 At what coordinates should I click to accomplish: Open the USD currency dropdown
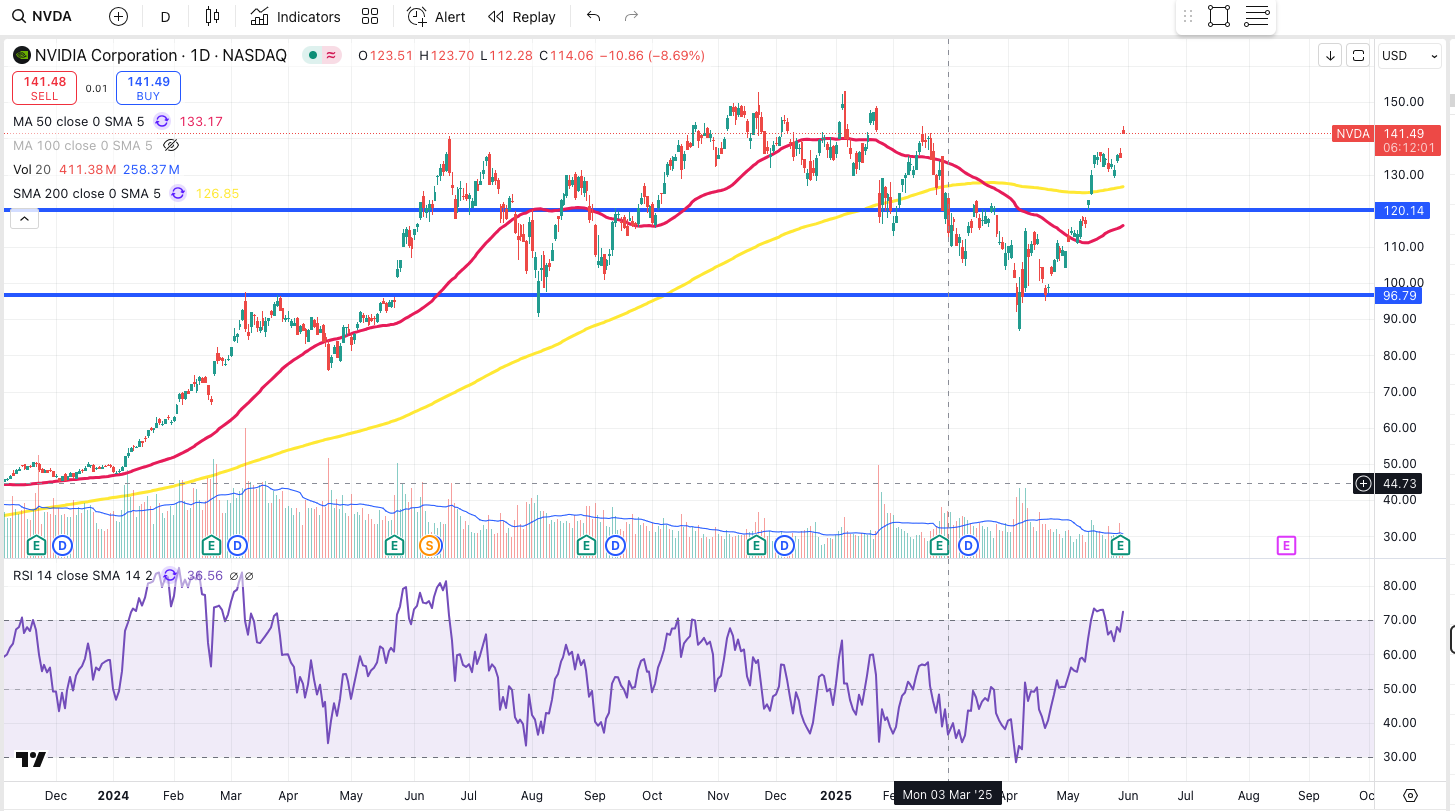click(1409, 55)
